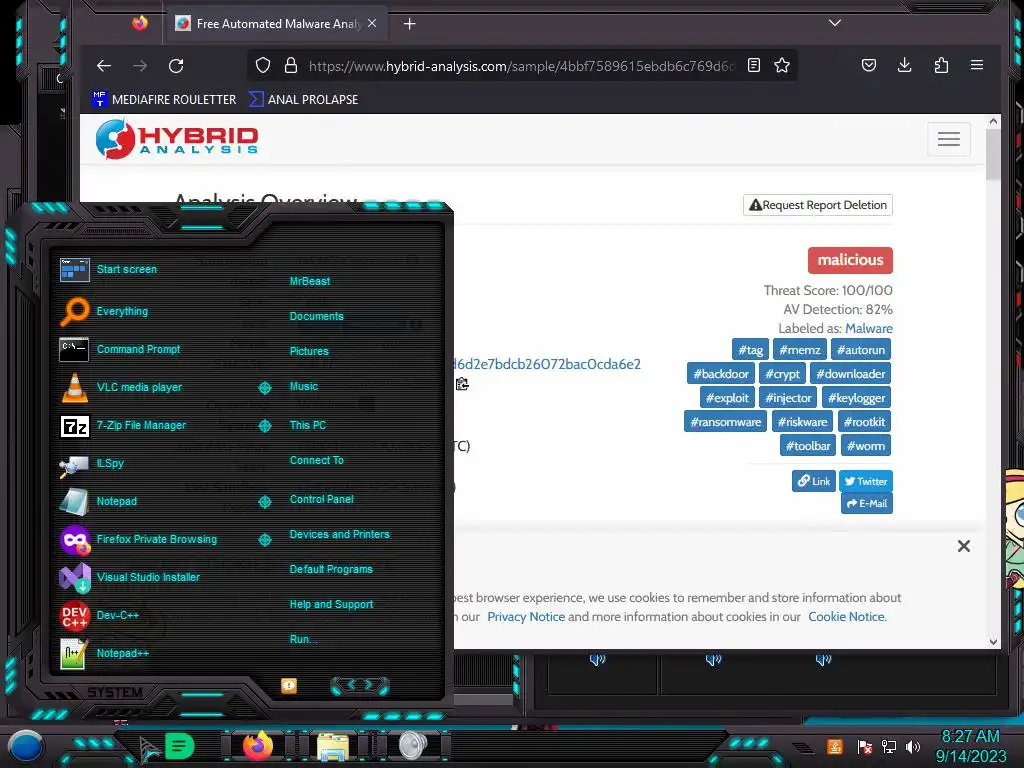Expand VLC media player jump list
1024x768 pixels.
264,388
